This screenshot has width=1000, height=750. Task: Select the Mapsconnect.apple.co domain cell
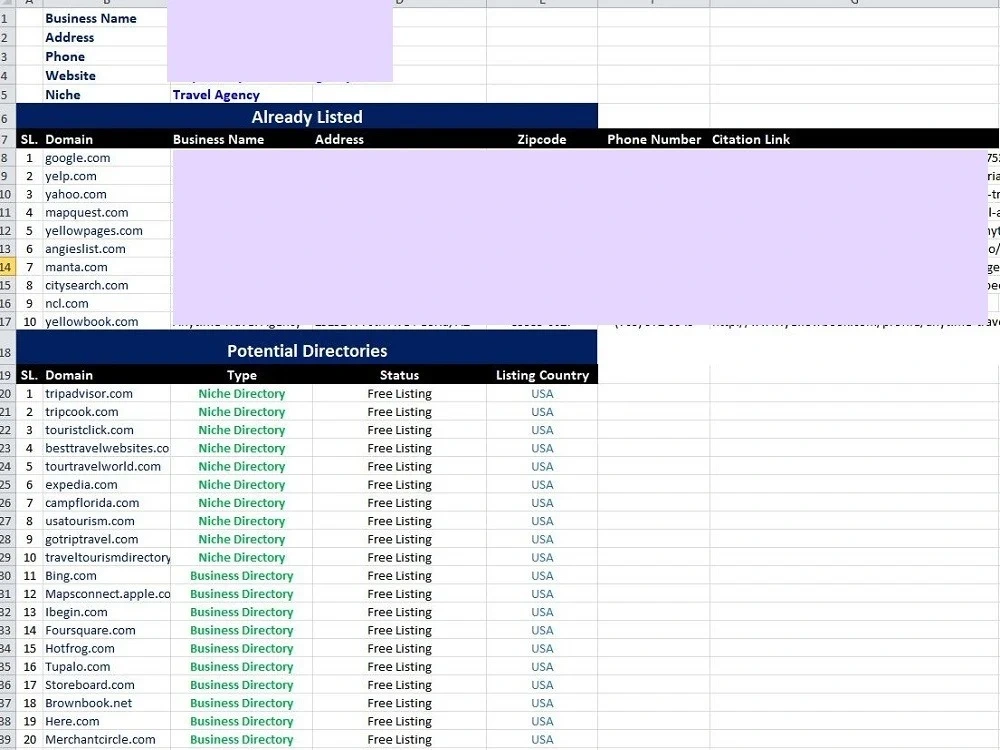coord(107,593)
